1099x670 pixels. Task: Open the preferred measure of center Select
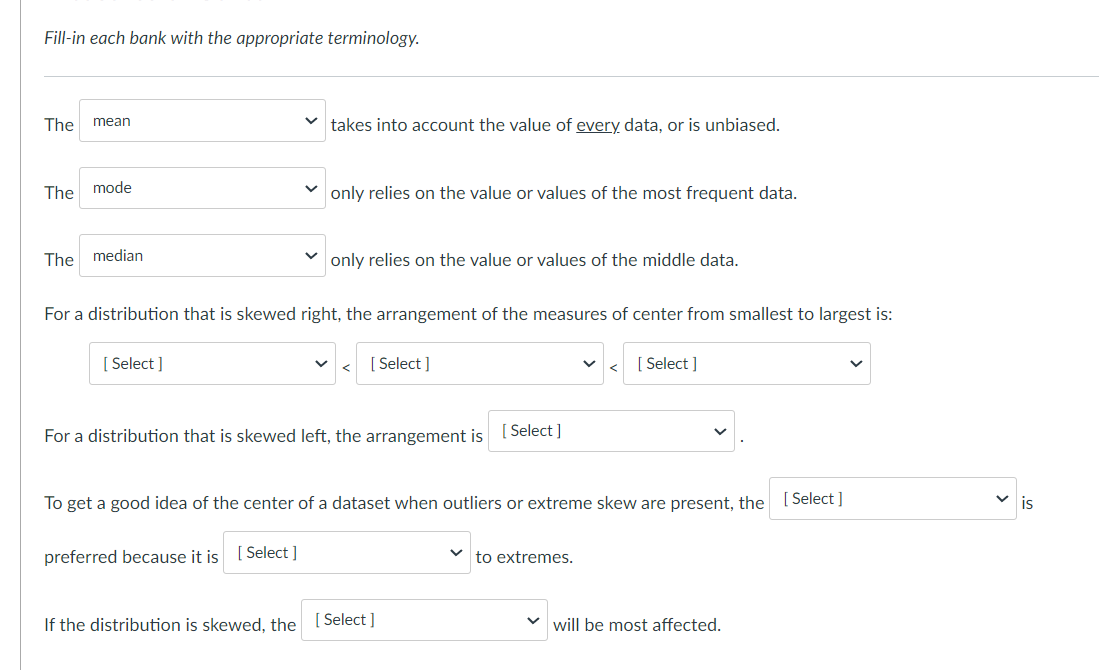tap(890, 498)
